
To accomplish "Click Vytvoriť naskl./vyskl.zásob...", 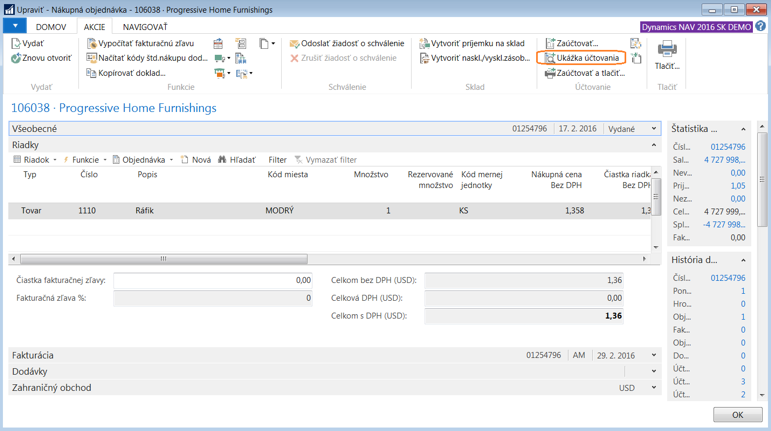I will click(x=474, y=58).
